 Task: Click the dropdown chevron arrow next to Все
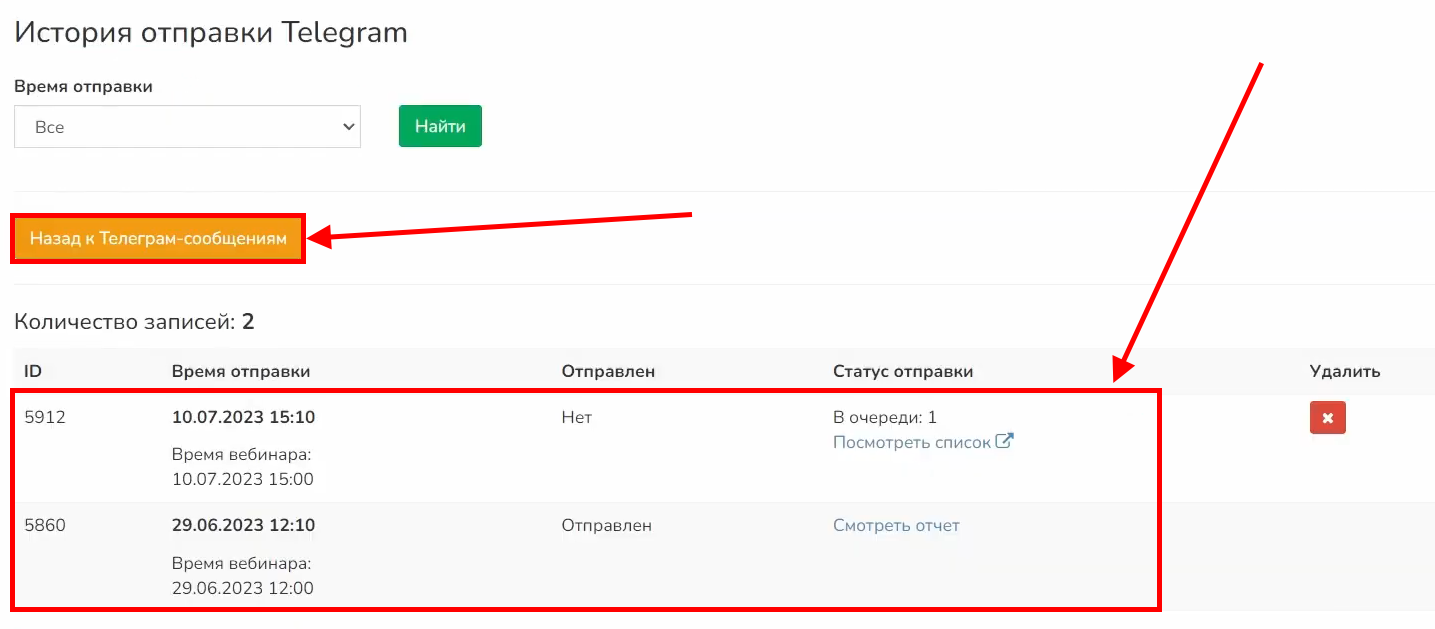pyautogui.click(x=348, y=127)
